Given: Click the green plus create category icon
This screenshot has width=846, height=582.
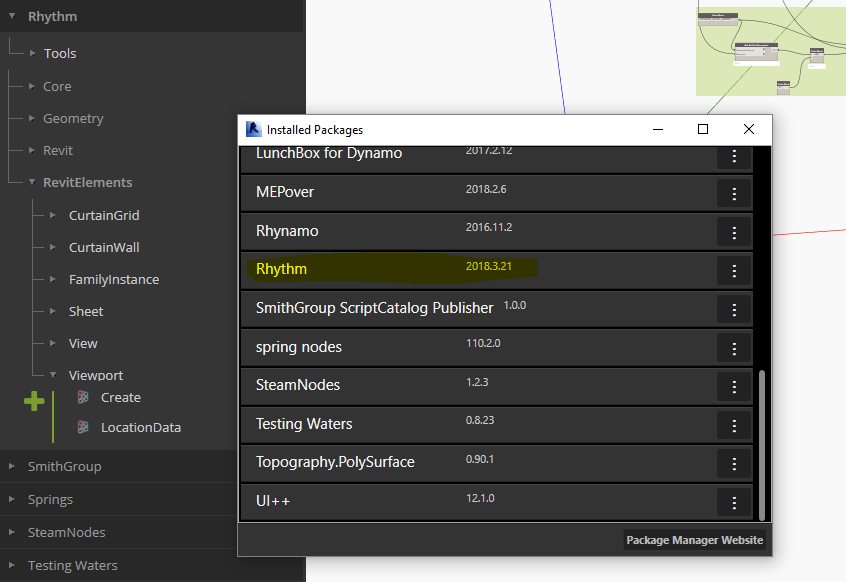Looking at the screenshot, I should pyautogui.click(x=34, y=401).
